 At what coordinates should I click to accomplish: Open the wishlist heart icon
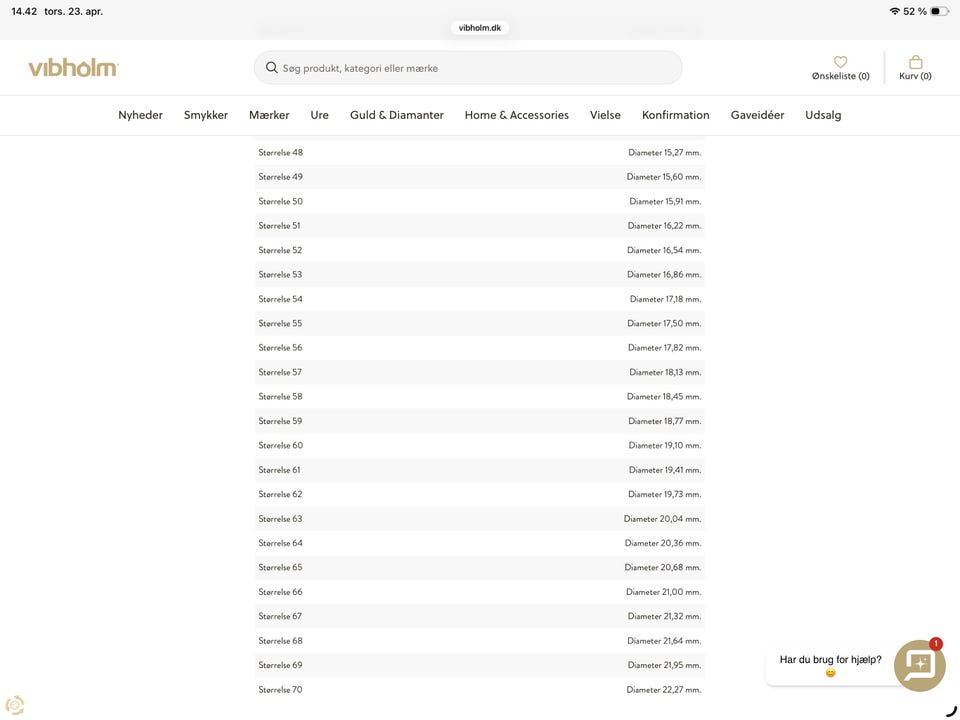[840, 62]
